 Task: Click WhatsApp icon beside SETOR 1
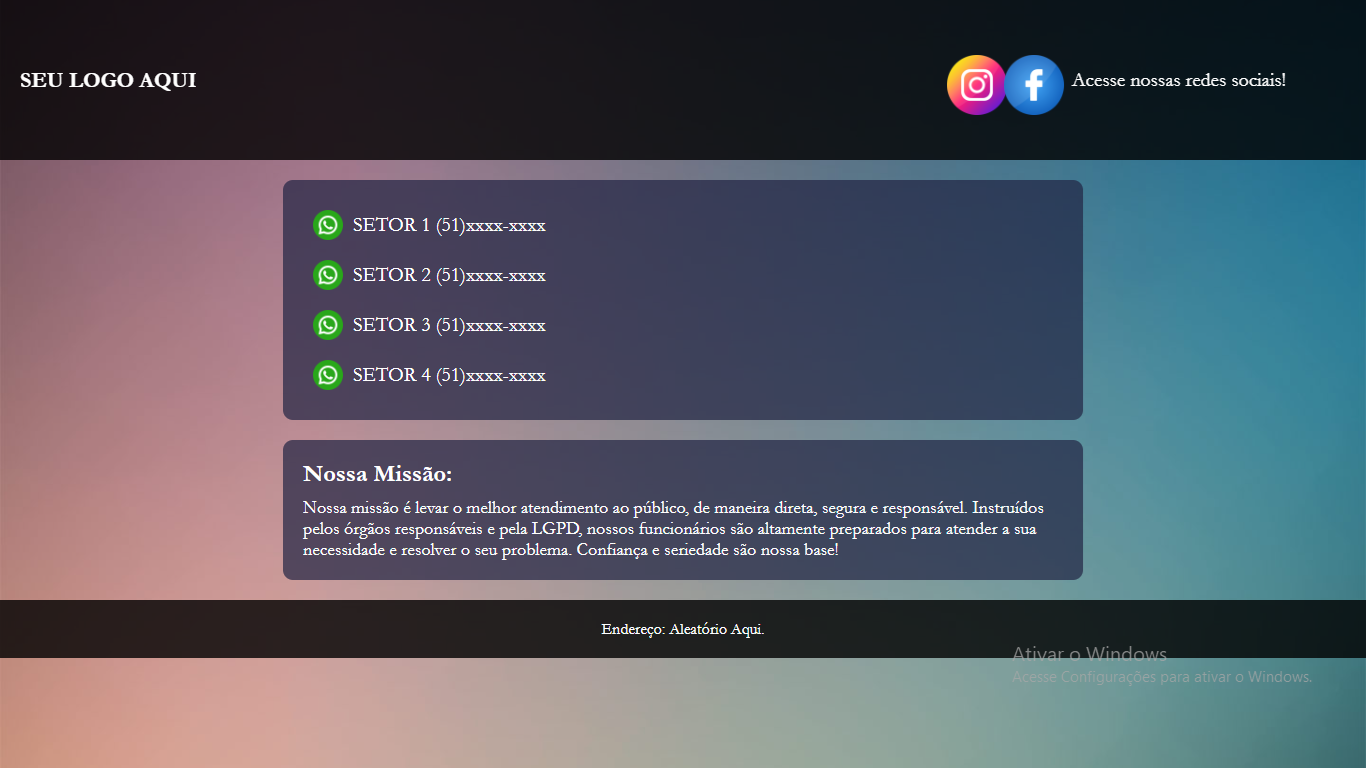coord(328,225)
